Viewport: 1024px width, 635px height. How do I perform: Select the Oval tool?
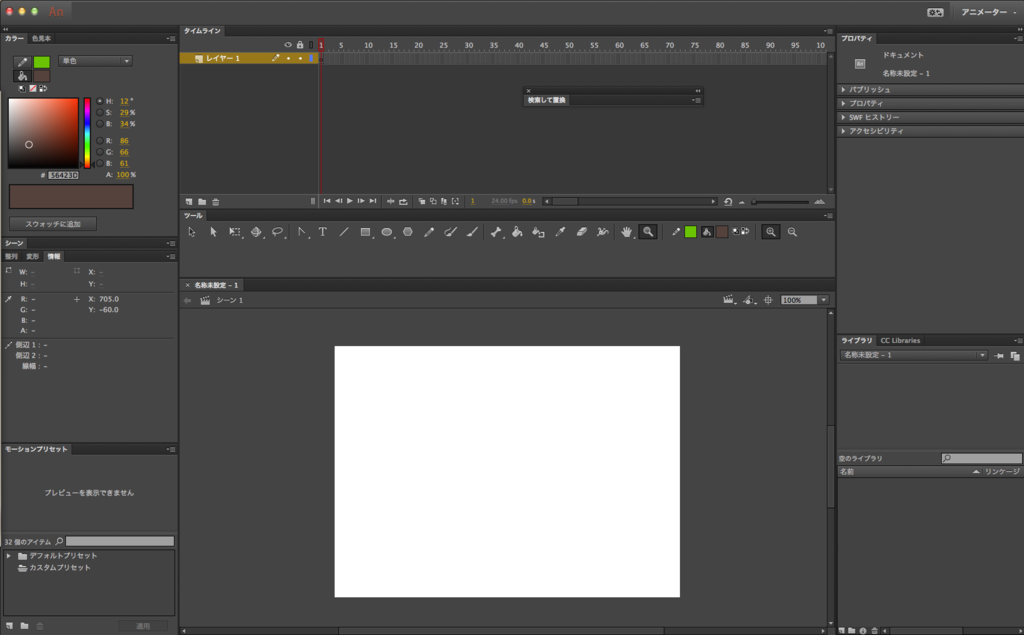click(x=387, y=232)
